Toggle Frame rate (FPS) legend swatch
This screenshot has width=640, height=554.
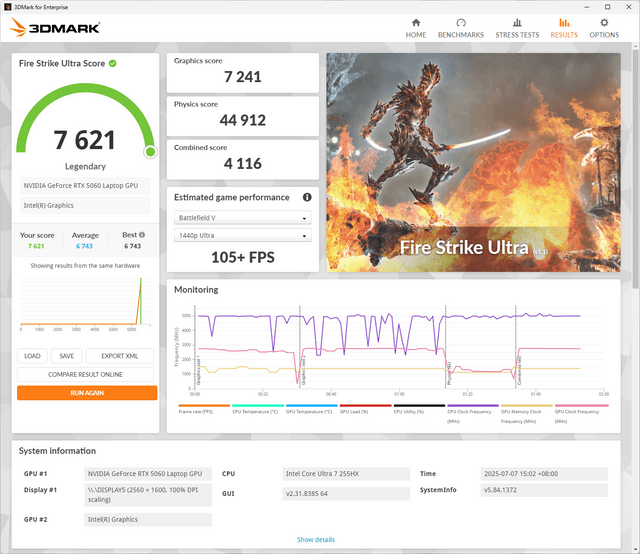pos(204,405)
